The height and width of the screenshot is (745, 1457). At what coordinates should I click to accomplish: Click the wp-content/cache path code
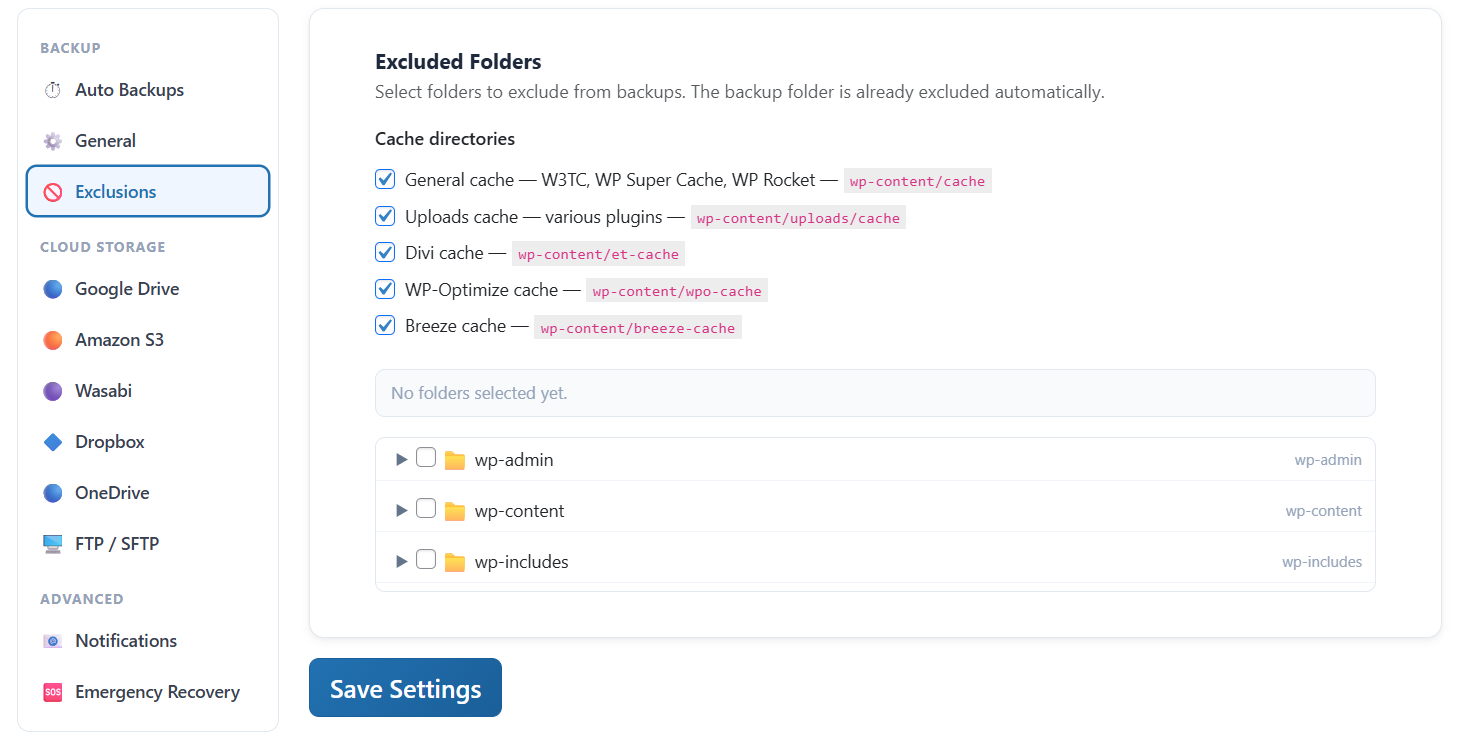click(x=918, y=181)
